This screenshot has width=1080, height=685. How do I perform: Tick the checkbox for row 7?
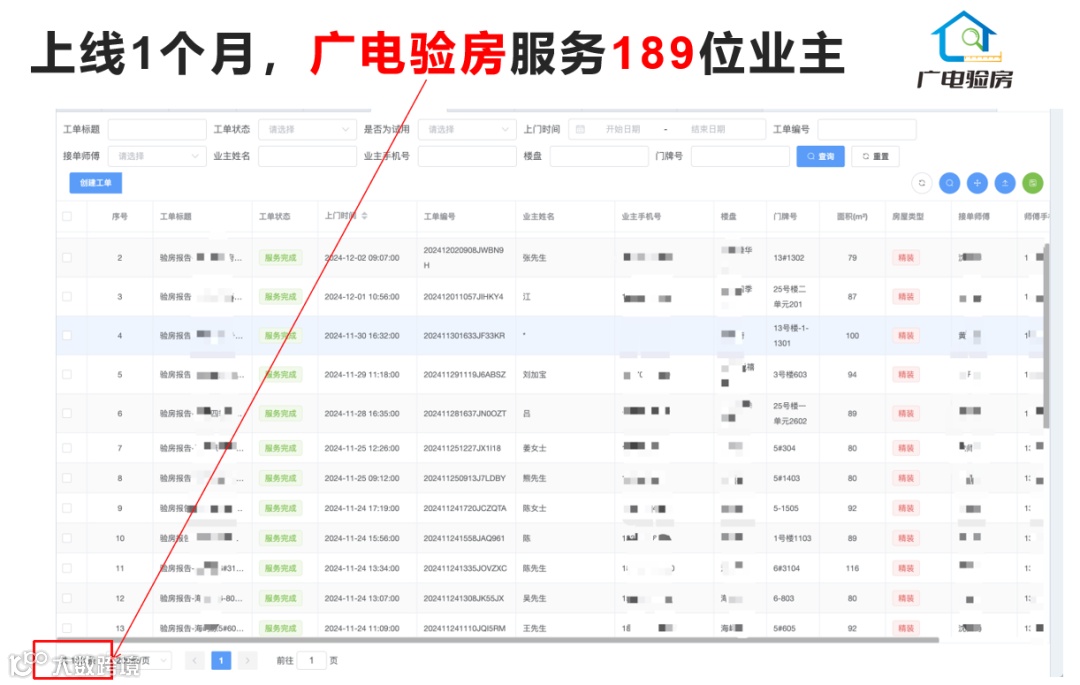tap(67, 448)
